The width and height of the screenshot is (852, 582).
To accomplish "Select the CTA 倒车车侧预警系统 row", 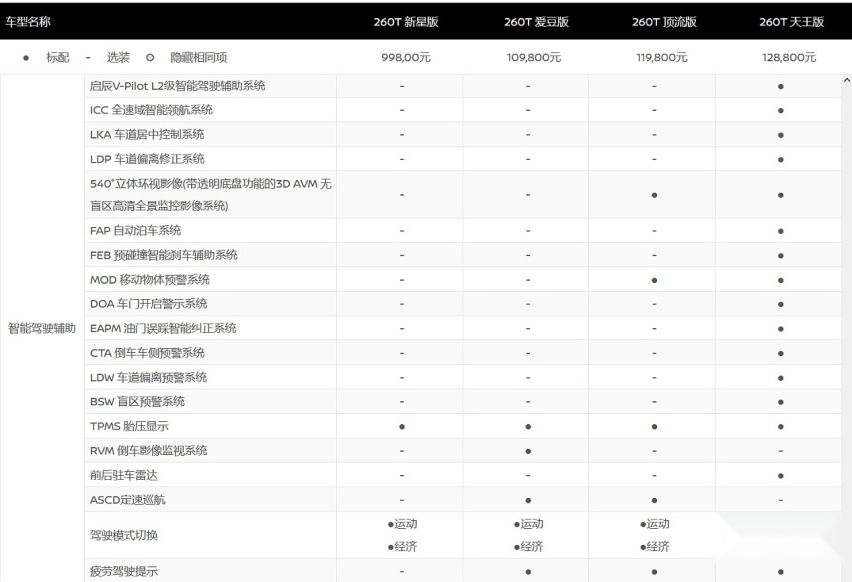I will (463, 353).
